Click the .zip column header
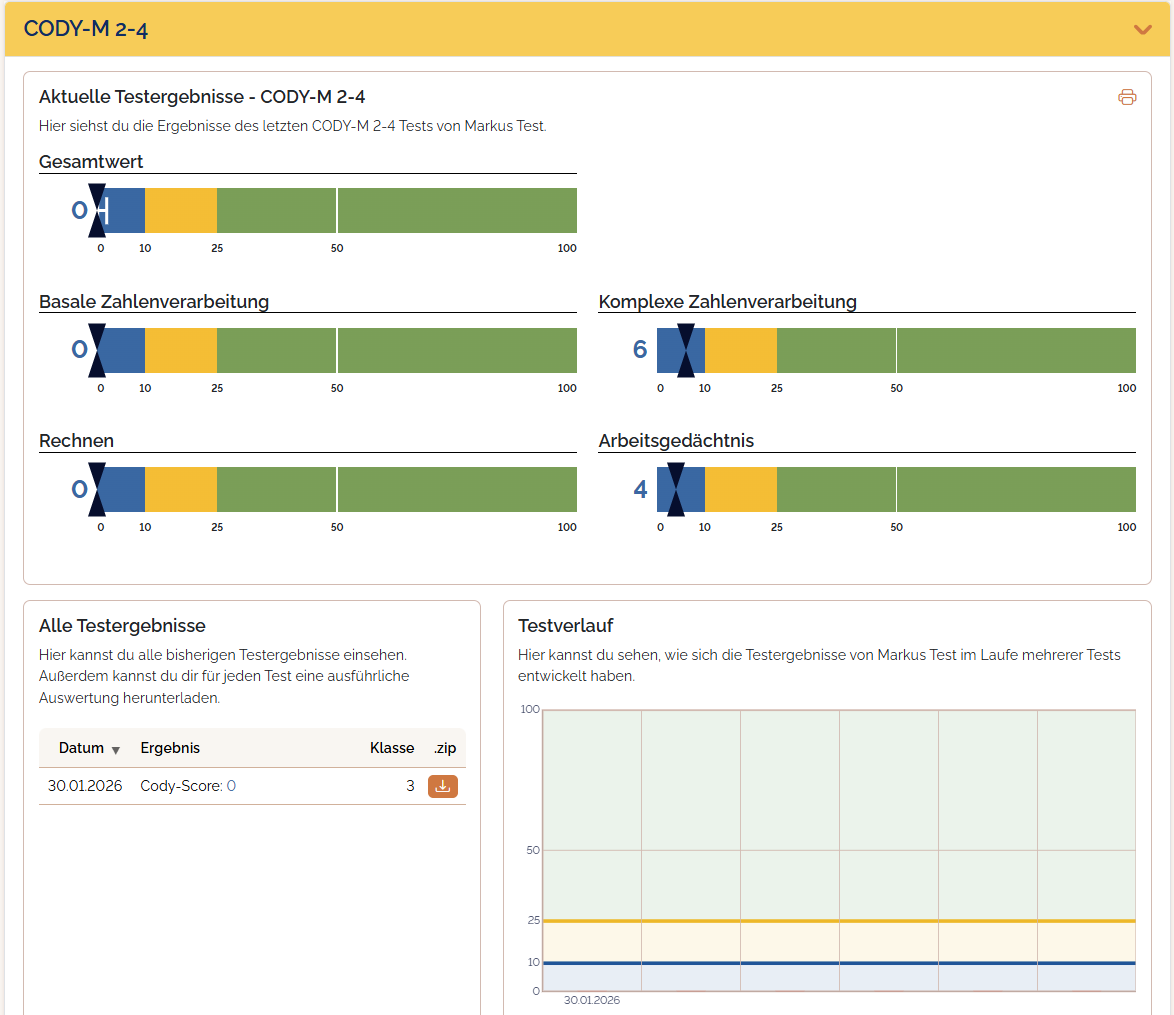The height and width of the screenshot is (1015, 1174). tap(443, 748)
